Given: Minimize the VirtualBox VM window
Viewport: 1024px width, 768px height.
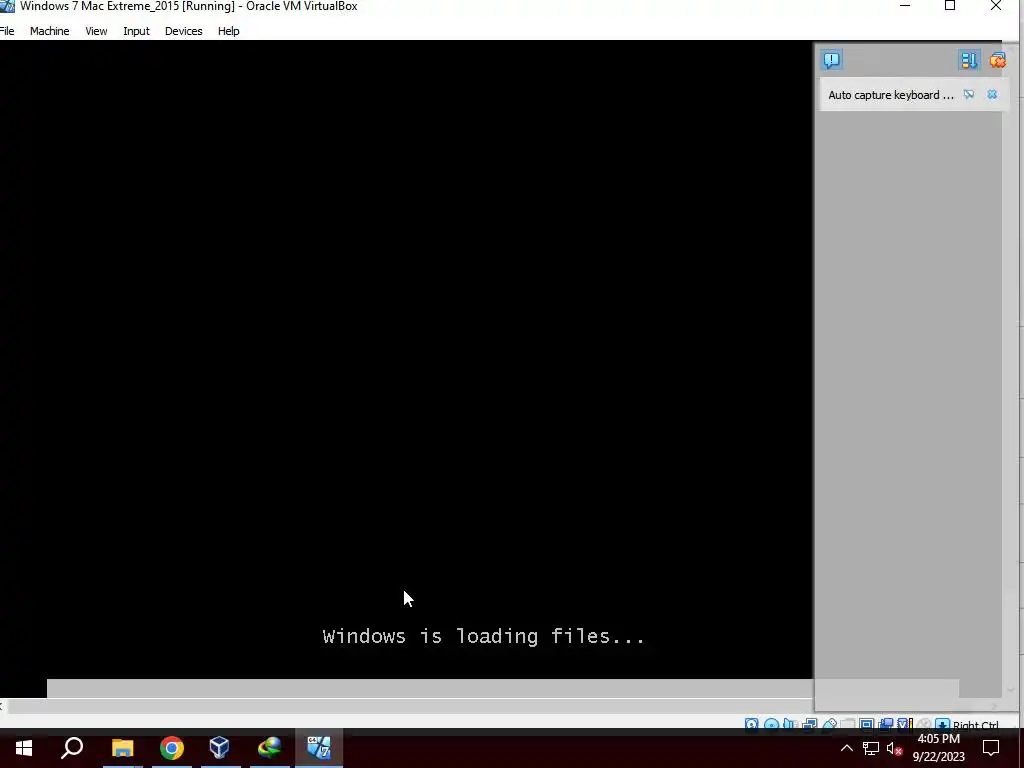Looking at the screenshot, I should pyautogui.click(x=905, y=6).
